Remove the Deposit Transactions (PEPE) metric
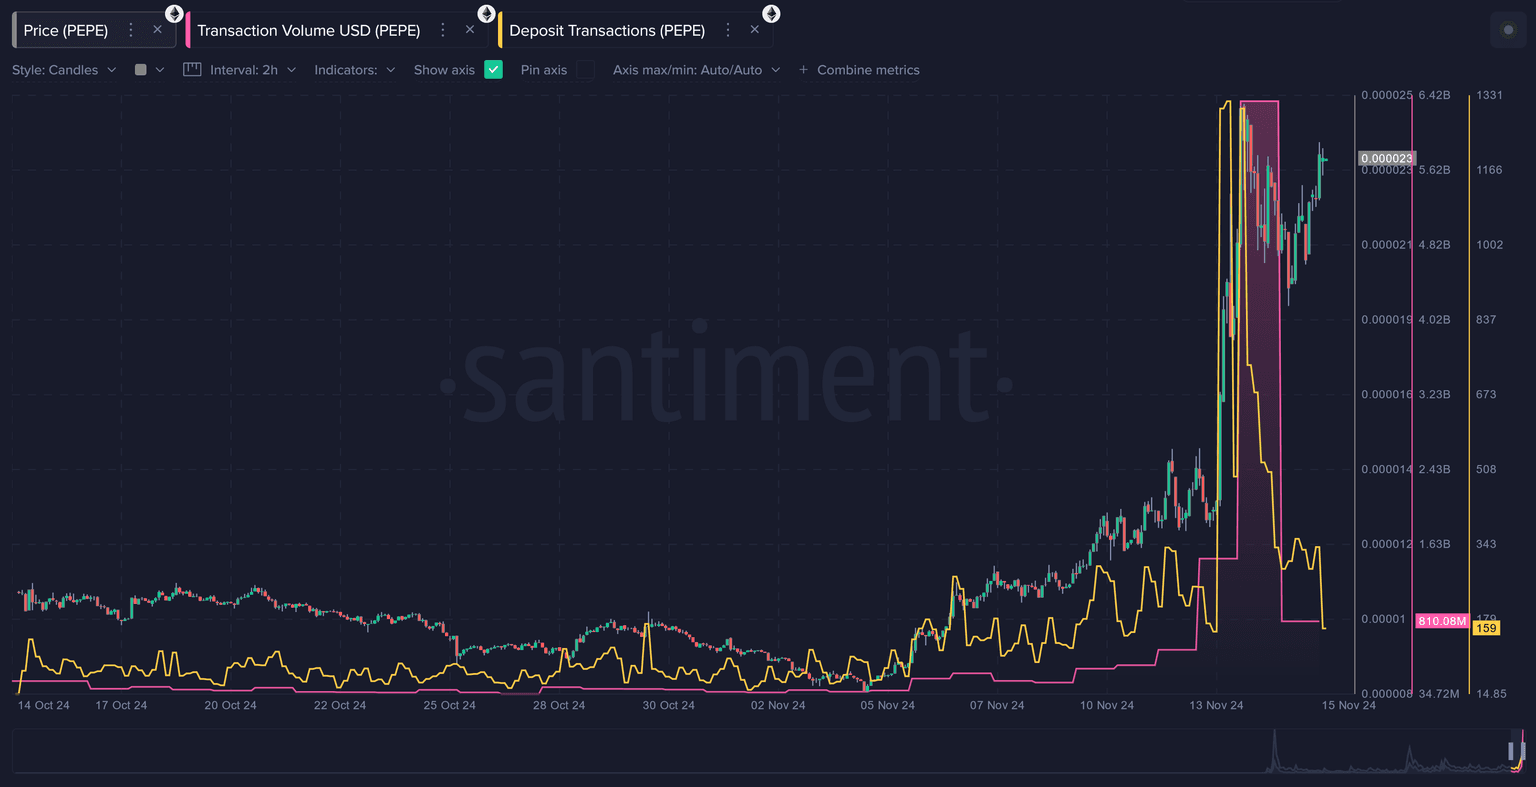The height and width of the screenshot is (787, 1536). 755,30
